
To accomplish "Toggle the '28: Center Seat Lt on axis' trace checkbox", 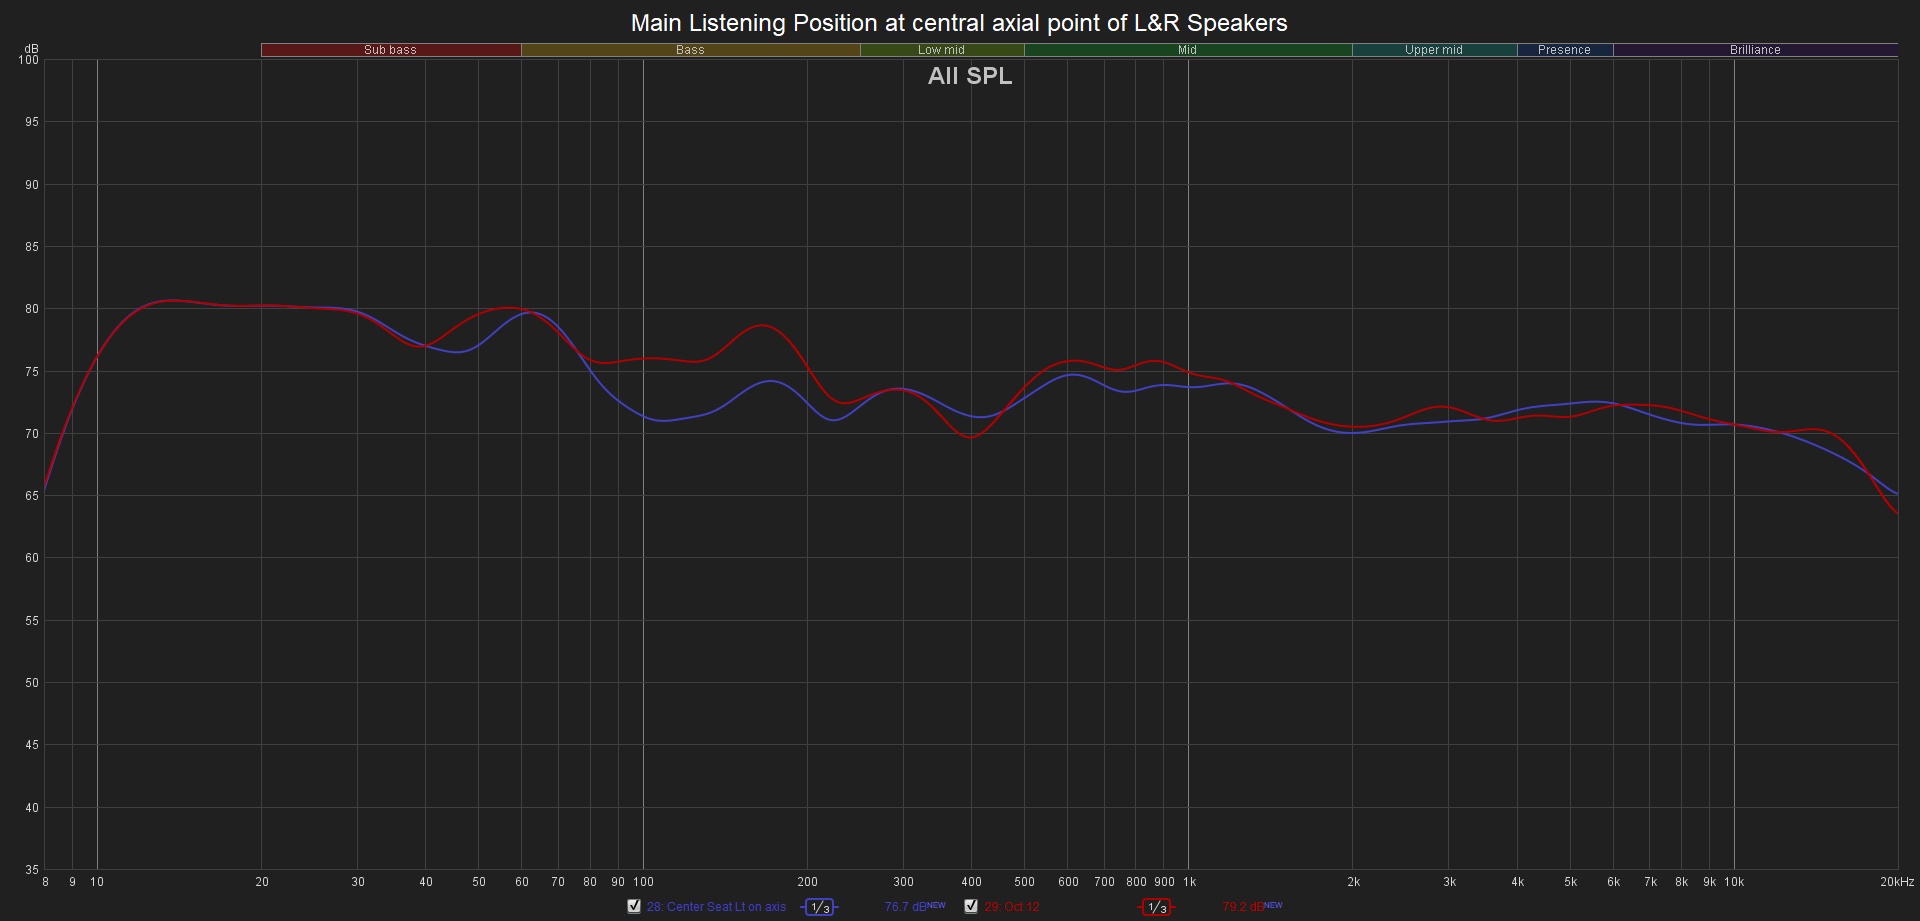I will (x=634, y=906).
